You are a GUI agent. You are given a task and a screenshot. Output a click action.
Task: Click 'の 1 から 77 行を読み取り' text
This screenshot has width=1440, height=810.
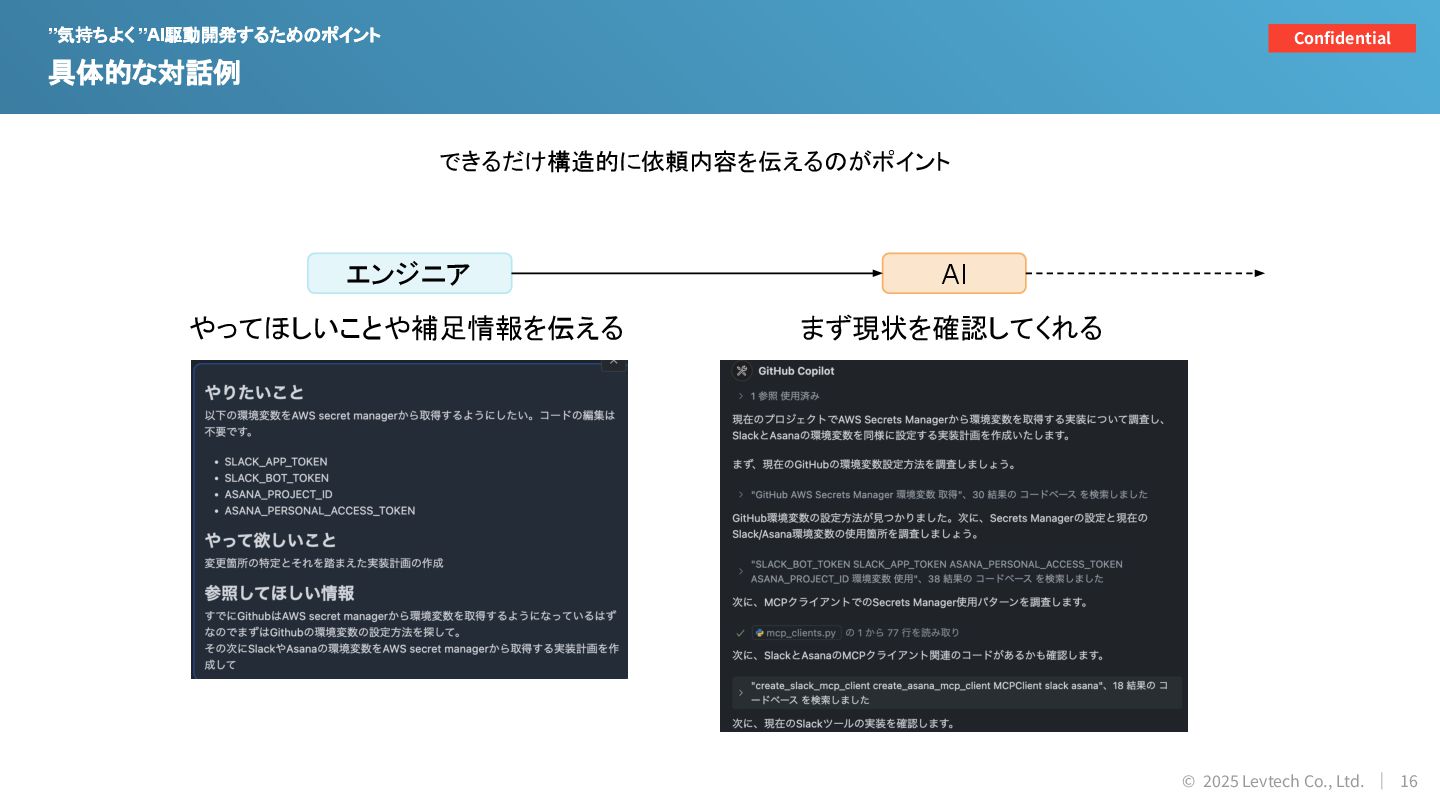point(903,633)
